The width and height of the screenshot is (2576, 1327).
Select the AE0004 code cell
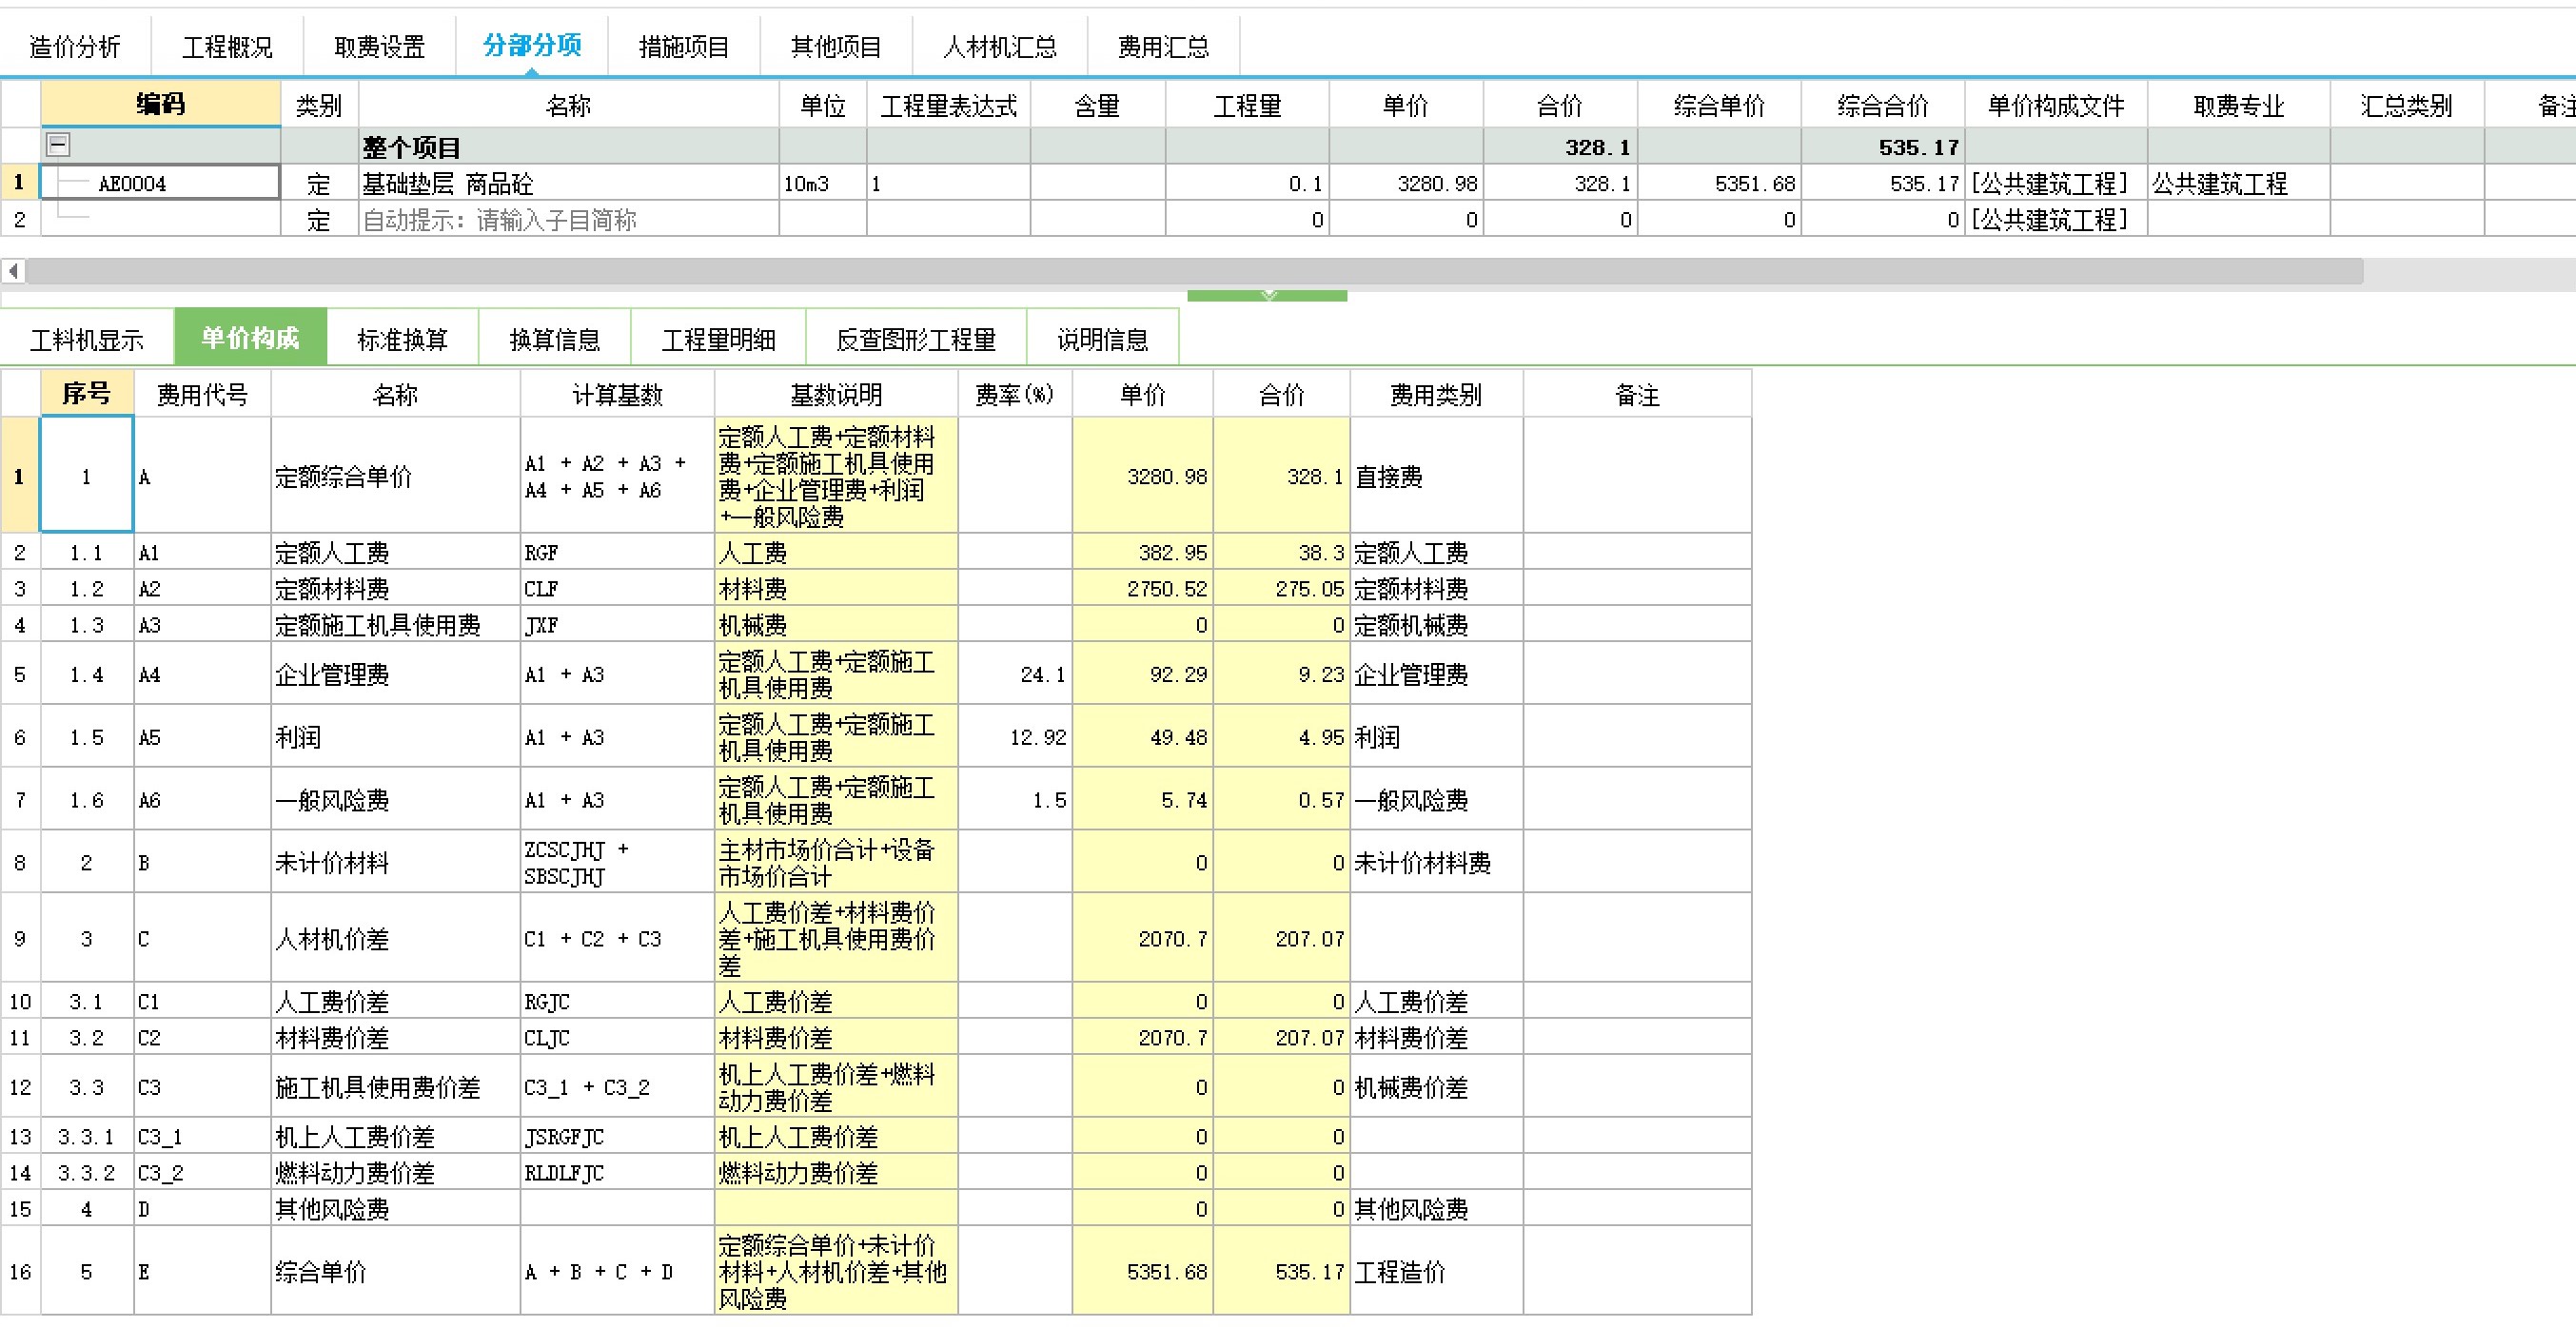tap(160, 183)
